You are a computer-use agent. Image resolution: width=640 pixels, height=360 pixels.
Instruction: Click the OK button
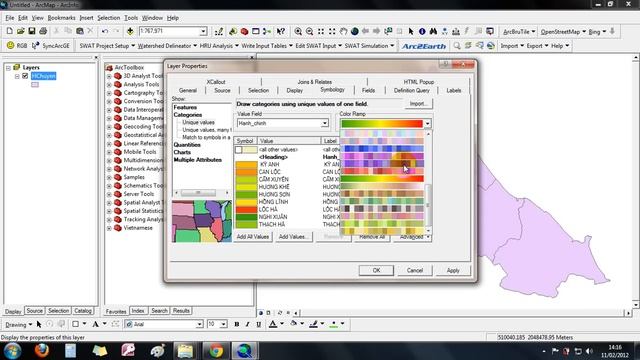coord(376,270)
